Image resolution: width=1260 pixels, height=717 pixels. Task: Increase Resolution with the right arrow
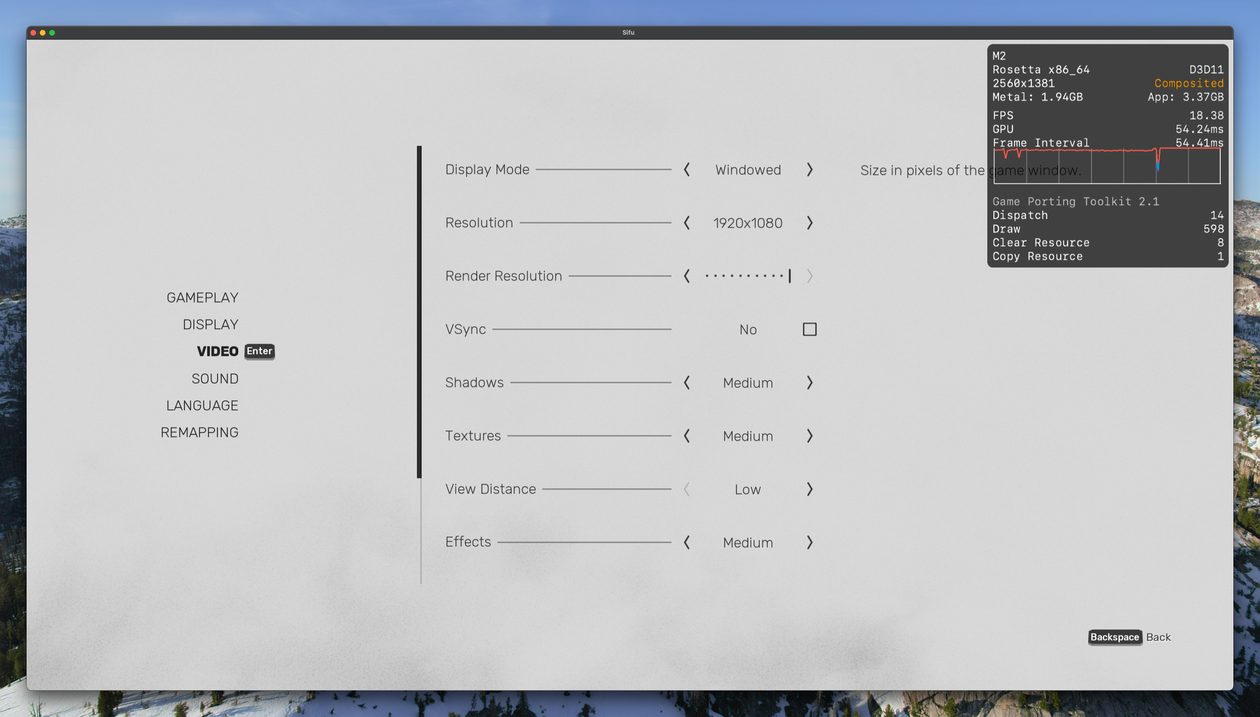click(x=809, y=223)
